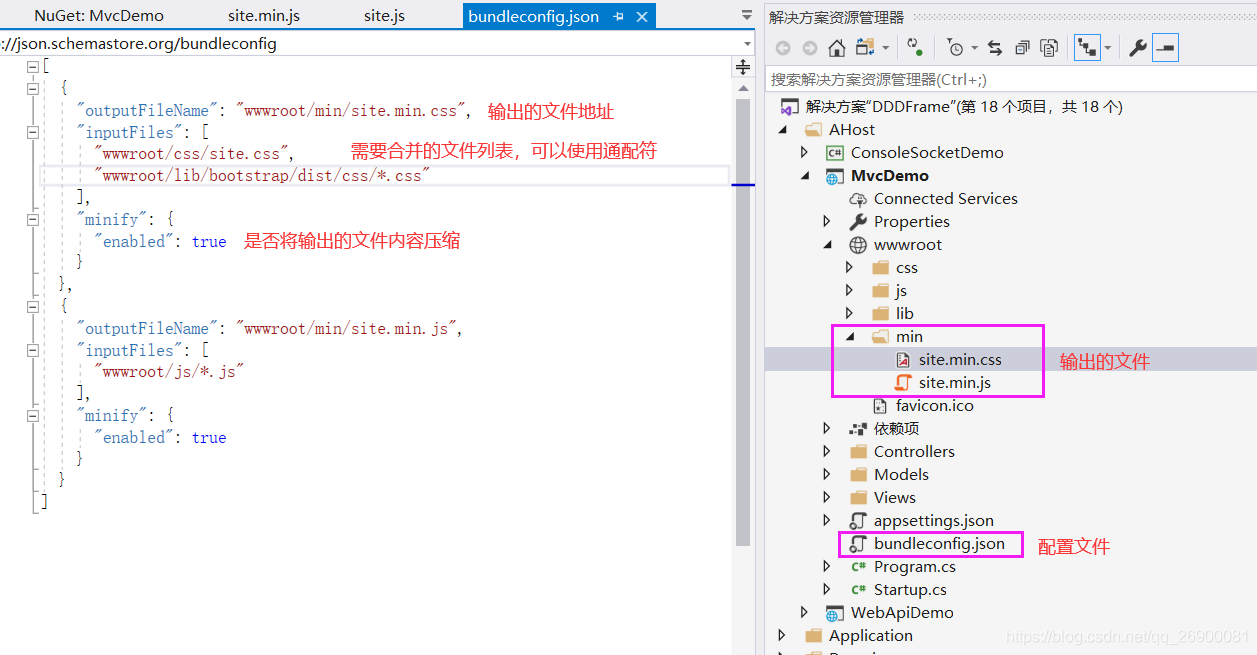Switch to the site.js tab
Viewport: 1257px width, 655px height.
pyautogui.click(x=384, y=16)
